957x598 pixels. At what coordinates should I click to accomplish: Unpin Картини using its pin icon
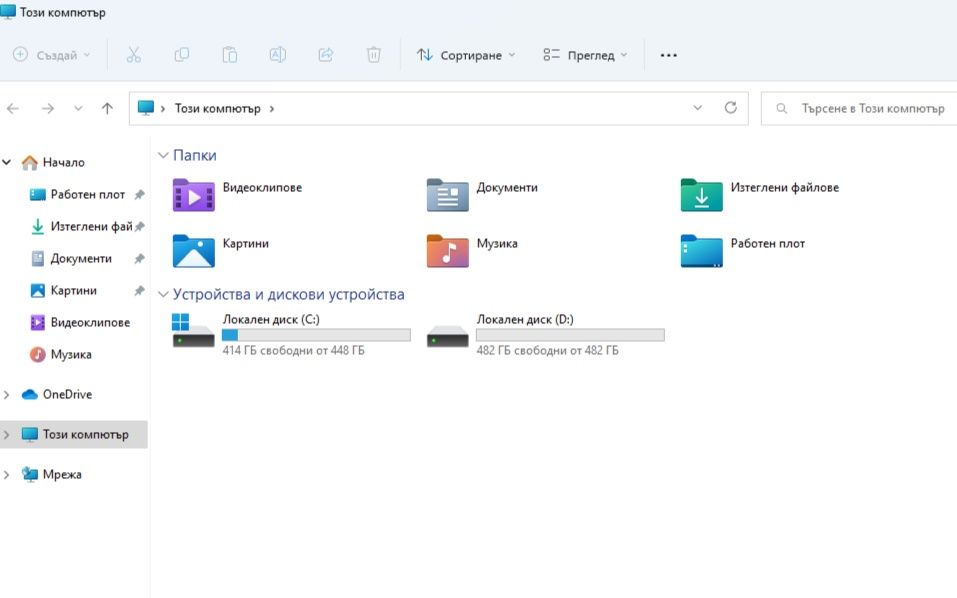pyautogui.click(x=139, y=290)
